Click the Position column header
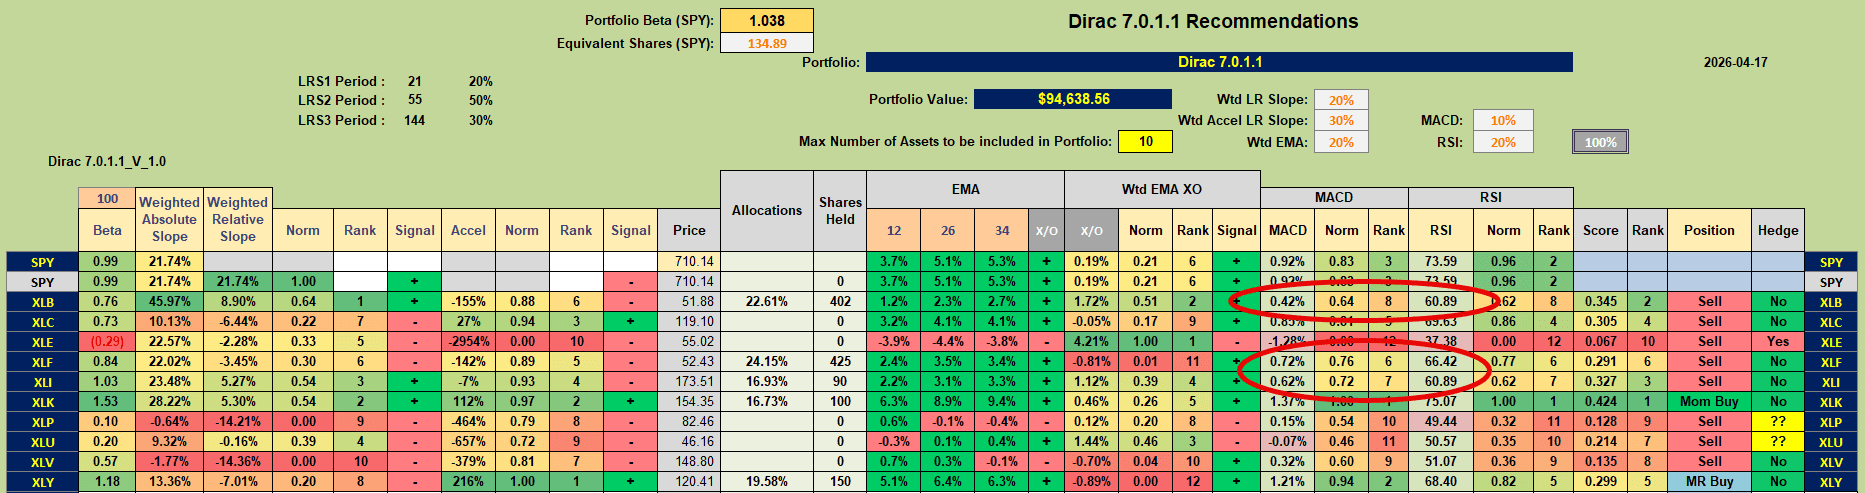 click(1709, 230)
